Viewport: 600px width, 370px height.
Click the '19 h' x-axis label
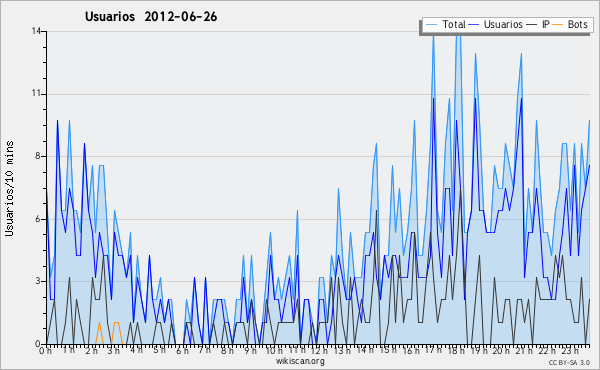479,350
